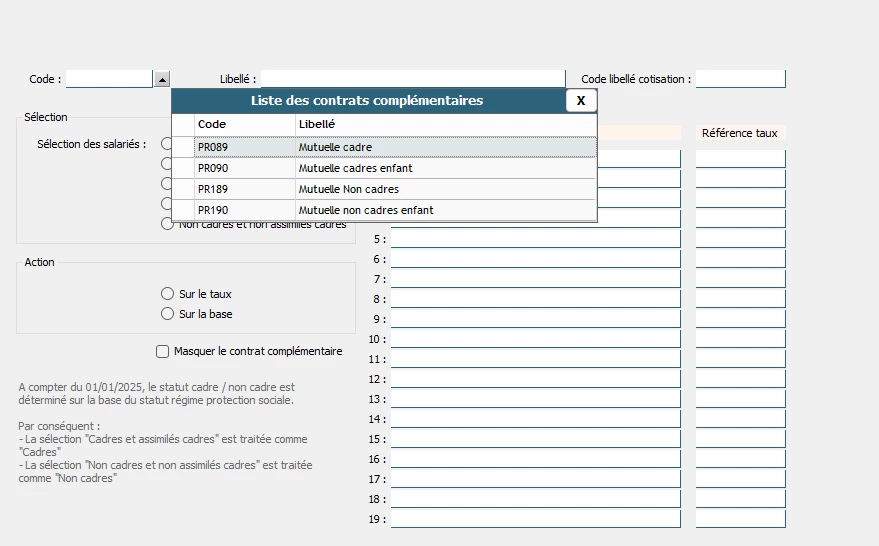
Task: Focus the Libellé text field
Action: point(413,79)
